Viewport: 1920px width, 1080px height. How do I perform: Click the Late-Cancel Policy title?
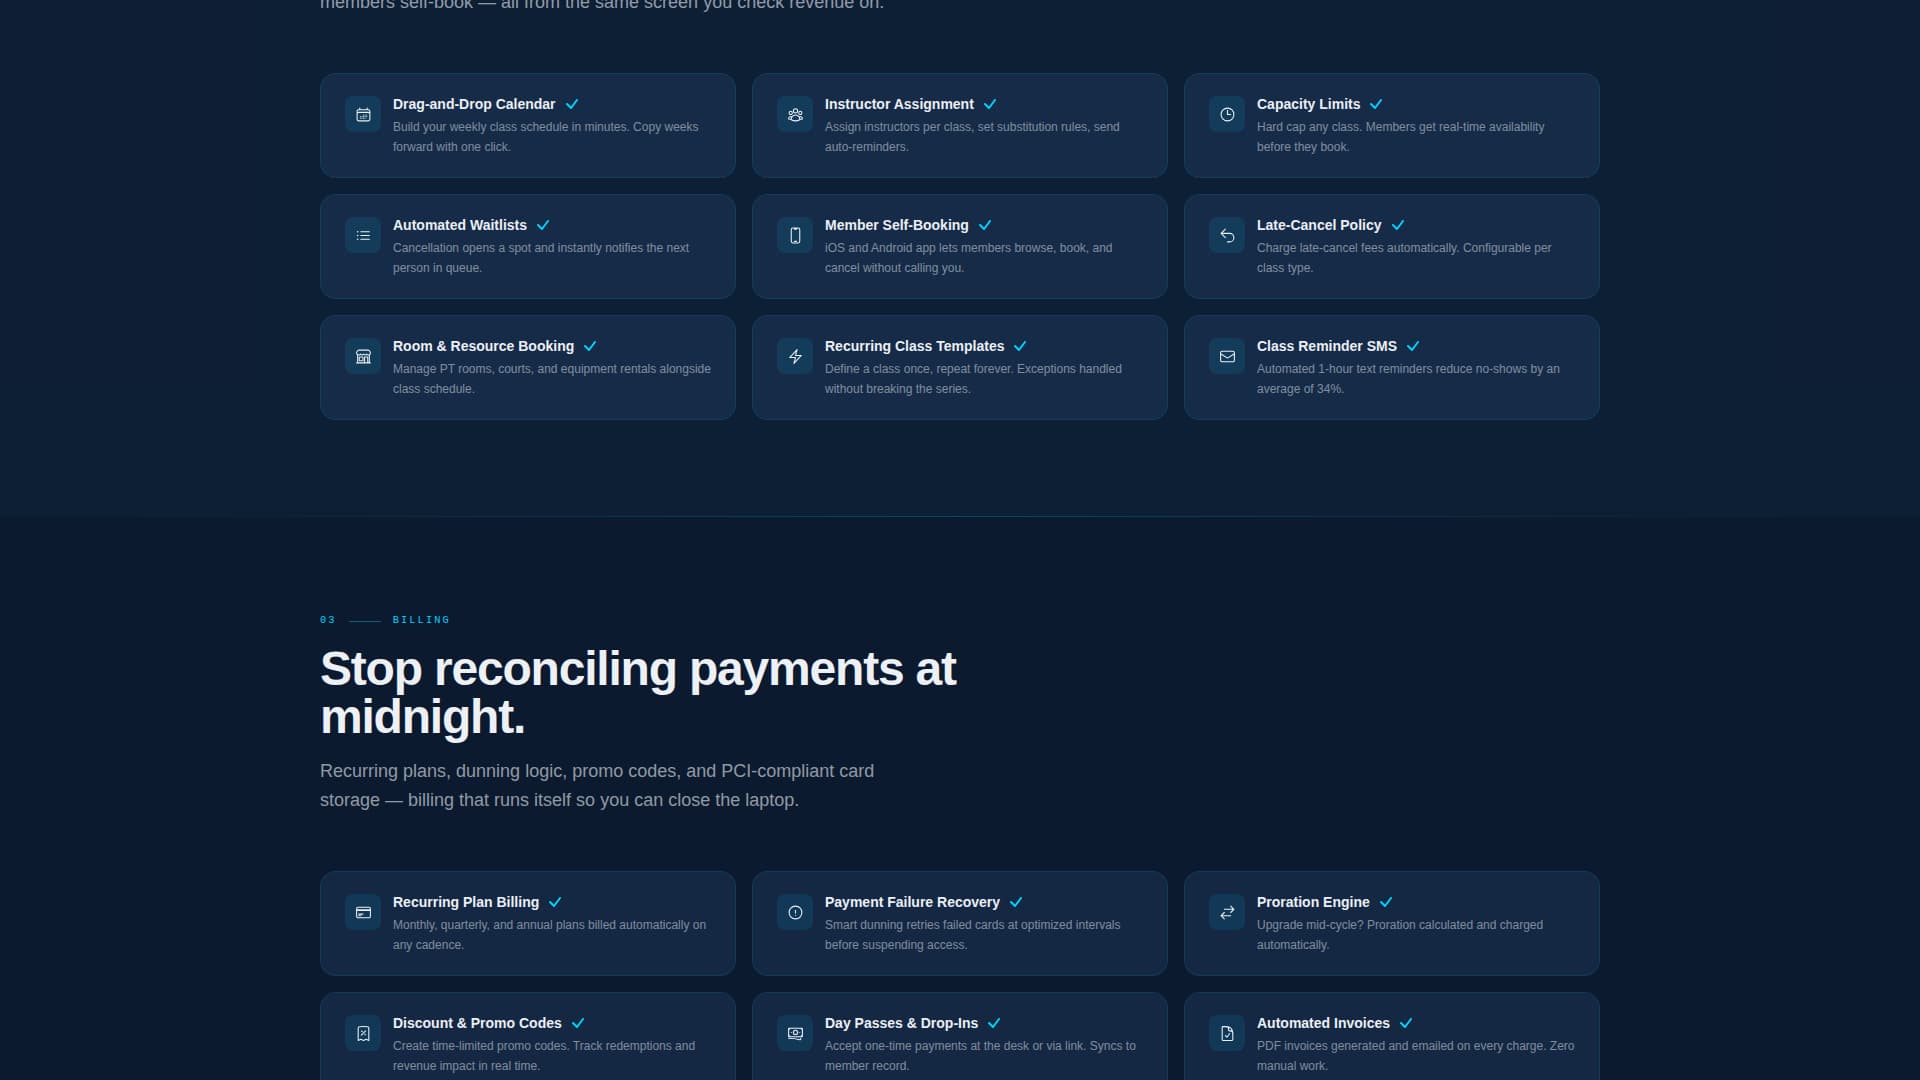pyautogui.click(x=1319, y=225)
